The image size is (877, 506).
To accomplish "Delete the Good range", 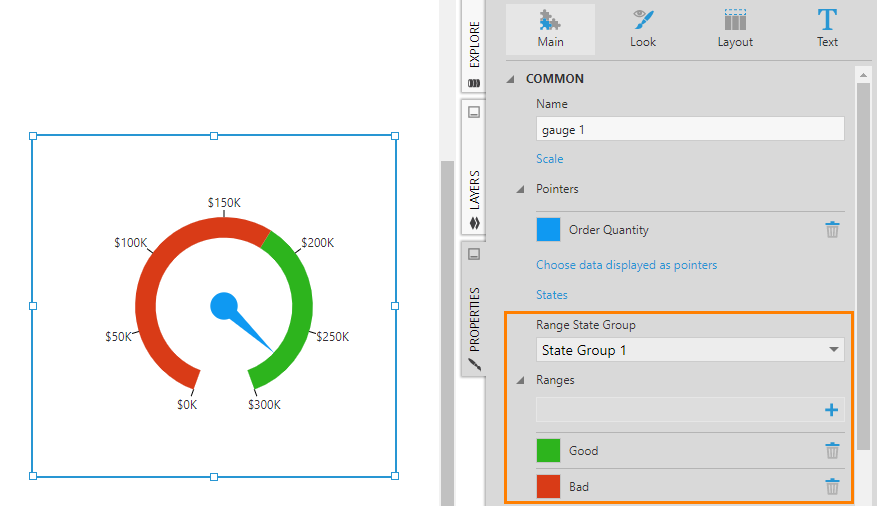I will 832,451.
